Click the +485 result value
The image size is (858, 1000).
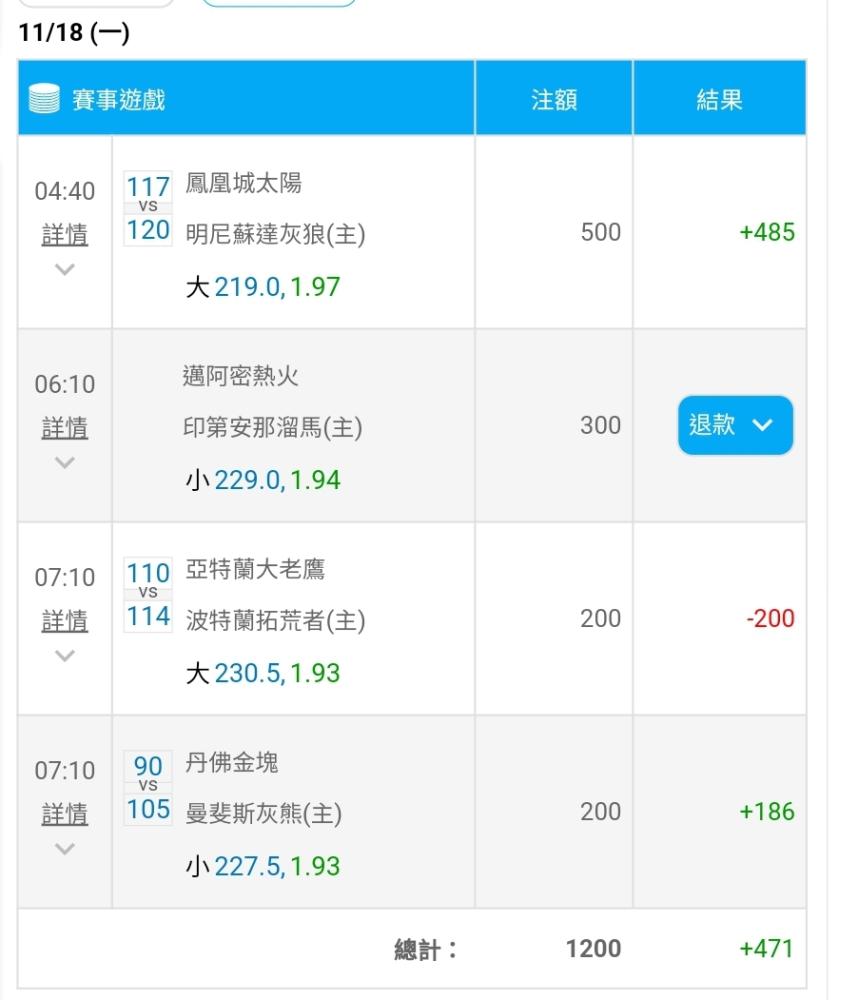tap(767, 232)
